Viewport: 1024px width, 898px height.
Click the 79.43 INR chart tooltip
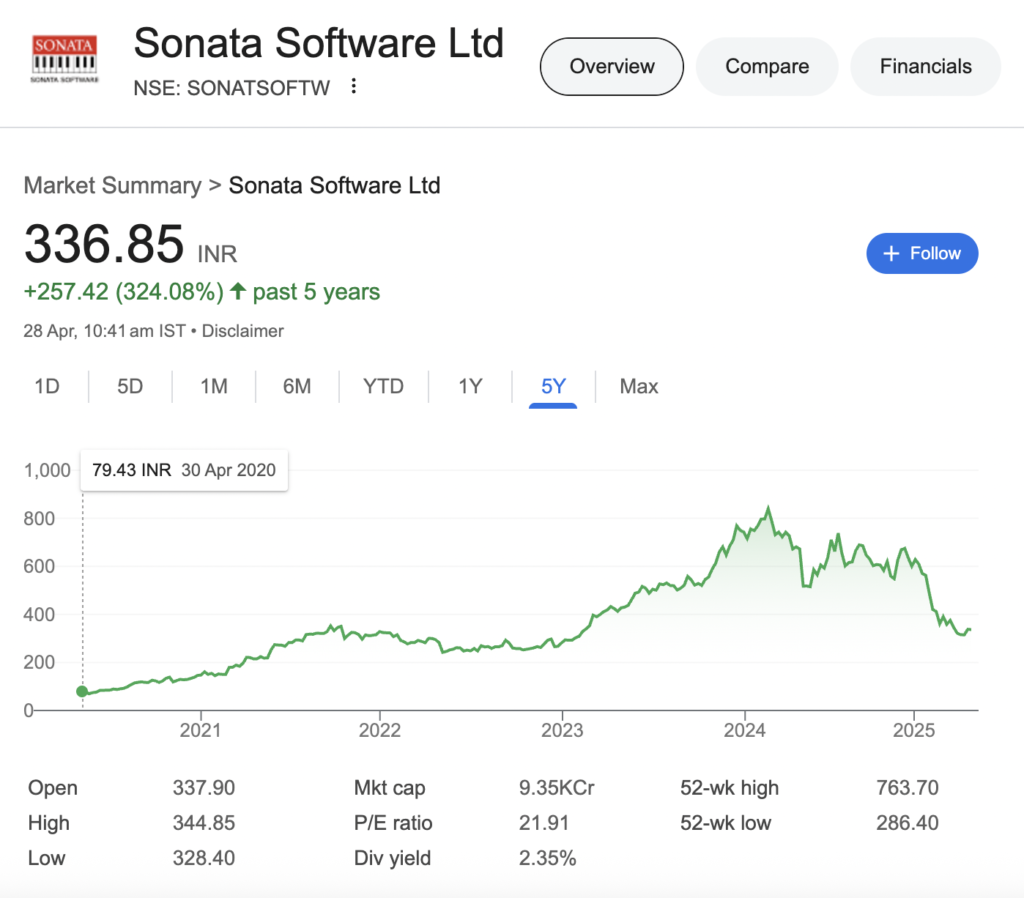click(x=184, y=469)
